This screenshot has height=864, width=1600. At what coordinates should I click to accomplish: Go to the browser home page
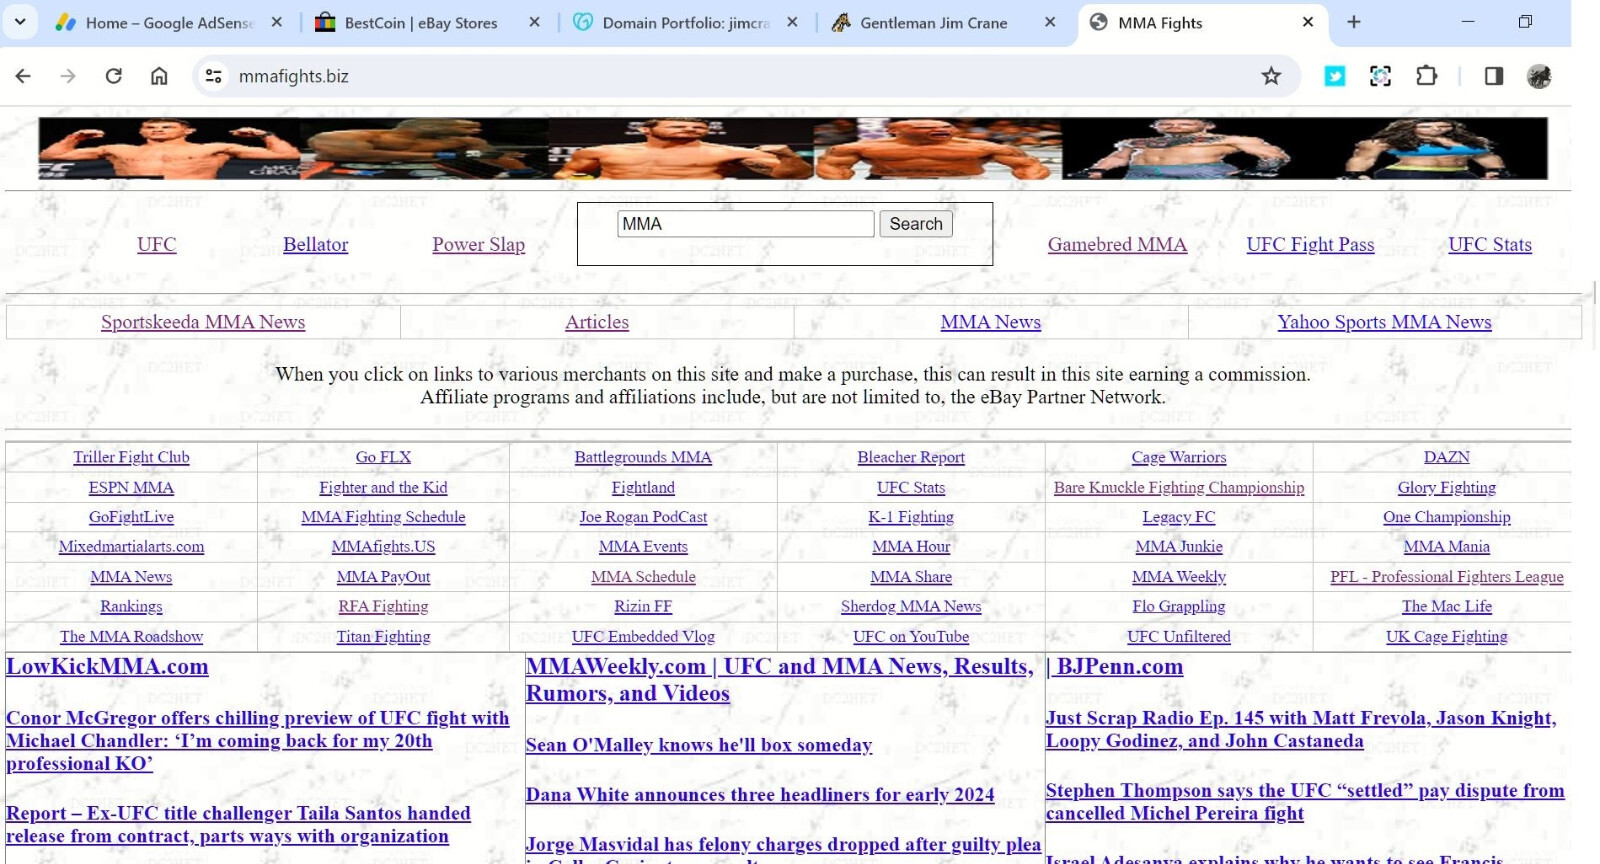[159, 76]
